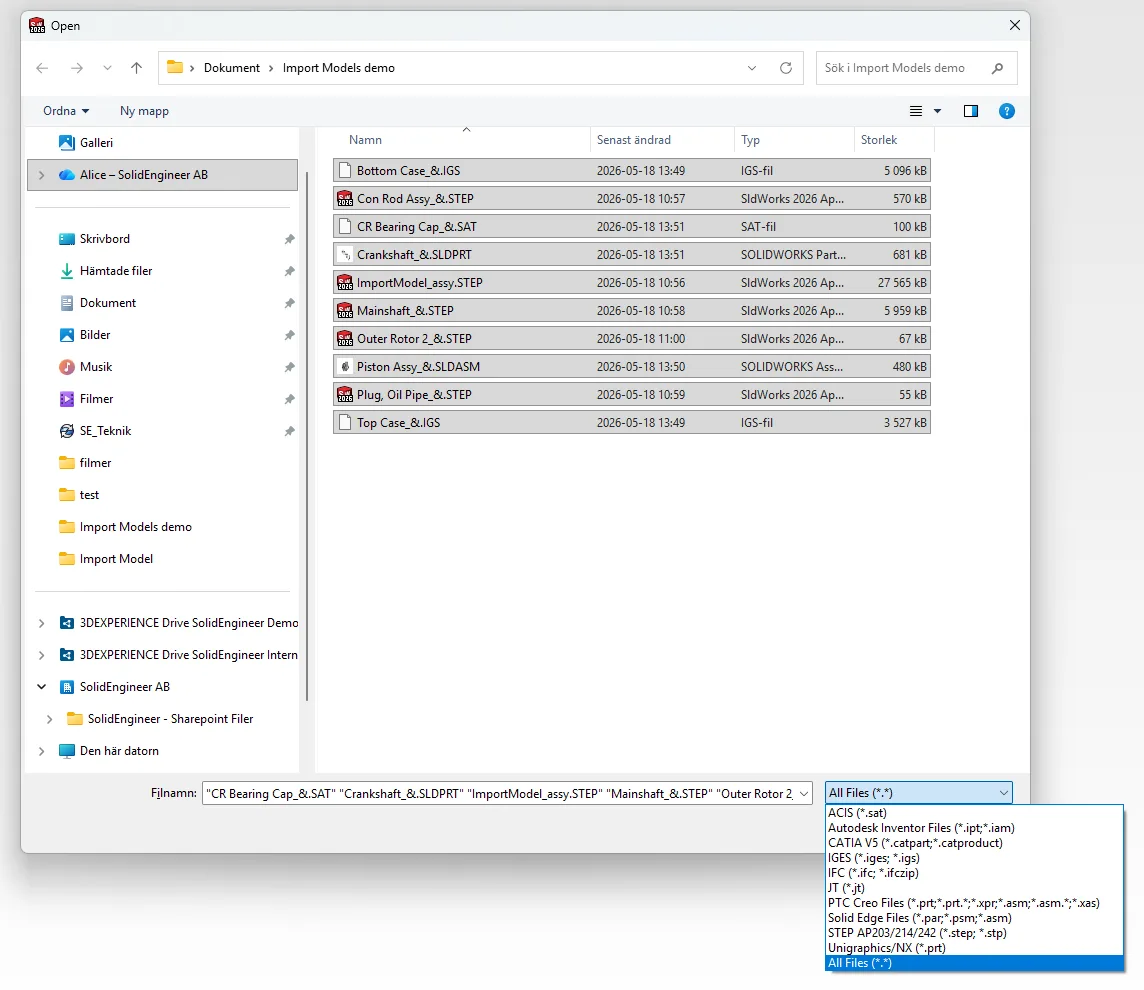Viewport: 1144px width, 990px height.
Task: Choose Solid Edge Files file type
Action: click(x=974, y=918)
